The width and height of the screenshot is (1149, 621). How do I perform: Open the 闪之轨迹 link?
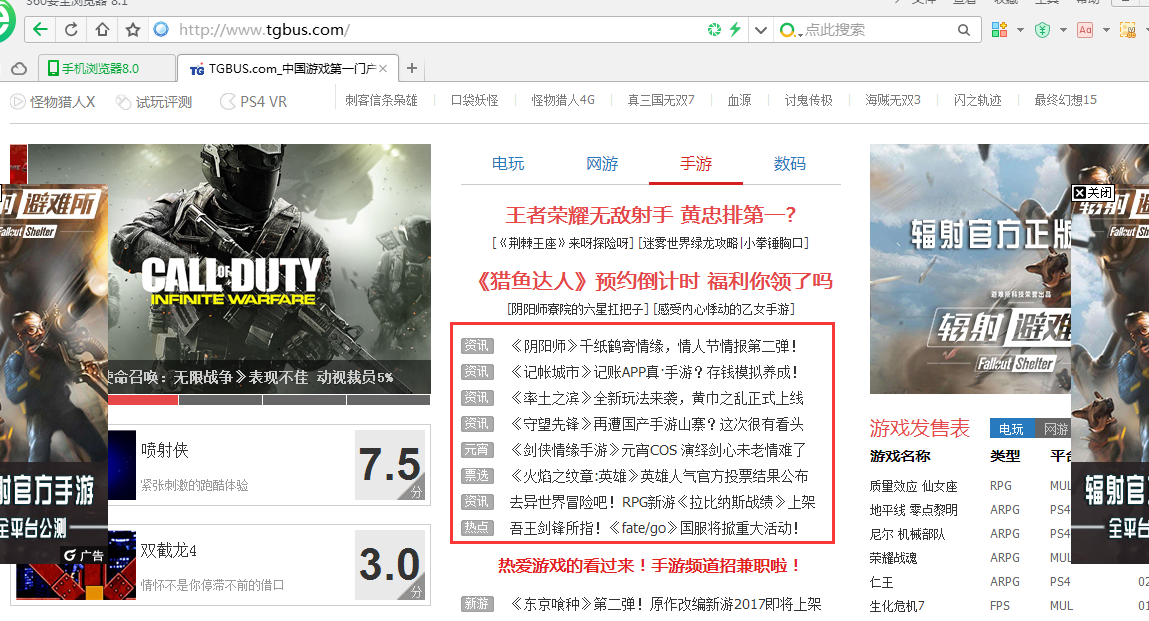pos(978,100)
